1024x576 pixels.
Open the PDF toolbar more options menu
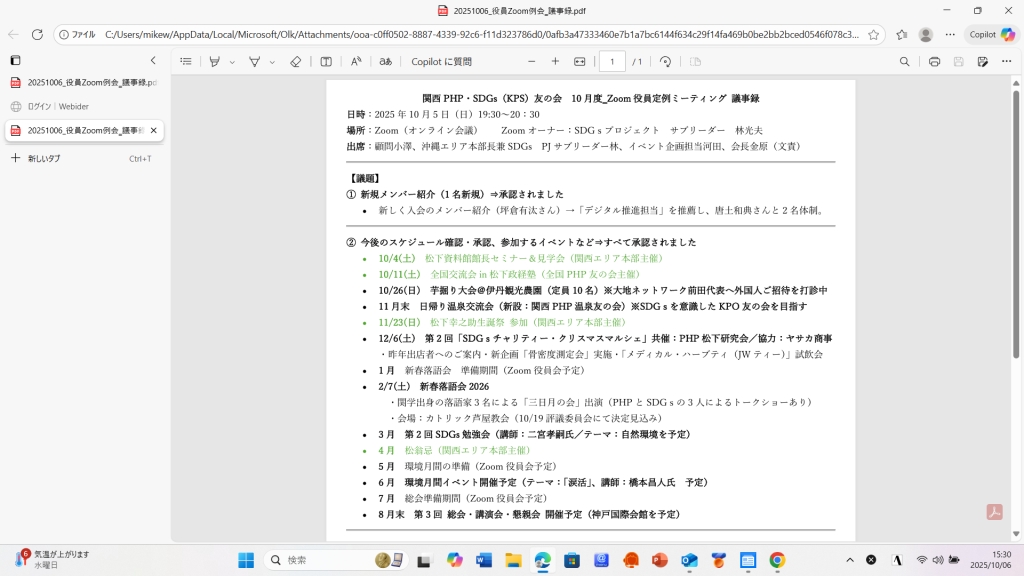(1006, 61)
